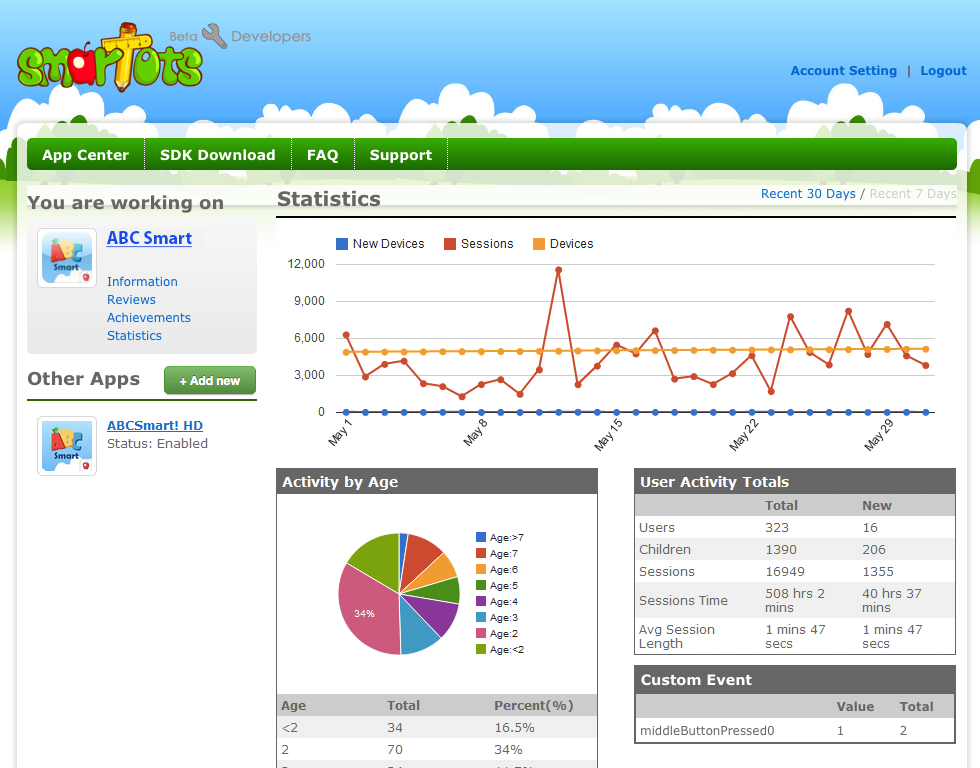The height and width of the screenshot is (768, 980).
Task: Click the Age:2 legend swatch
Action: tap(481, 633)
